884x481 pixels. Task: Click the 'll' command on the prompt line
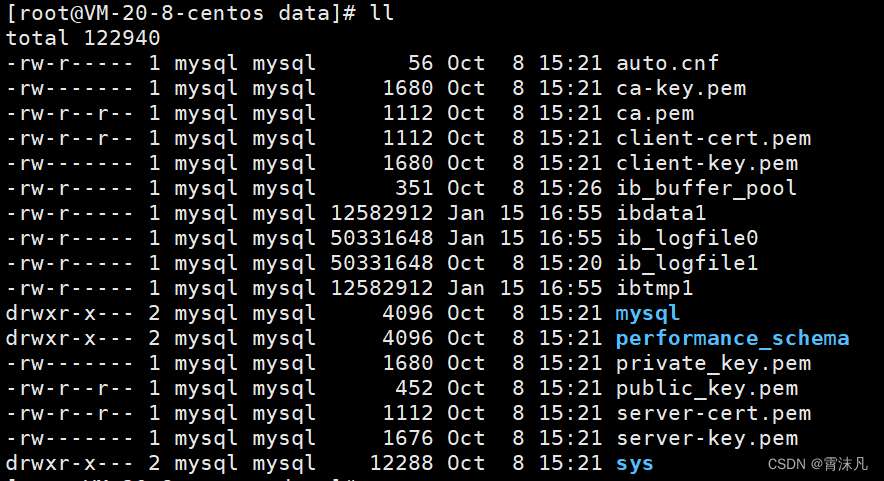[x=381, y=13]
